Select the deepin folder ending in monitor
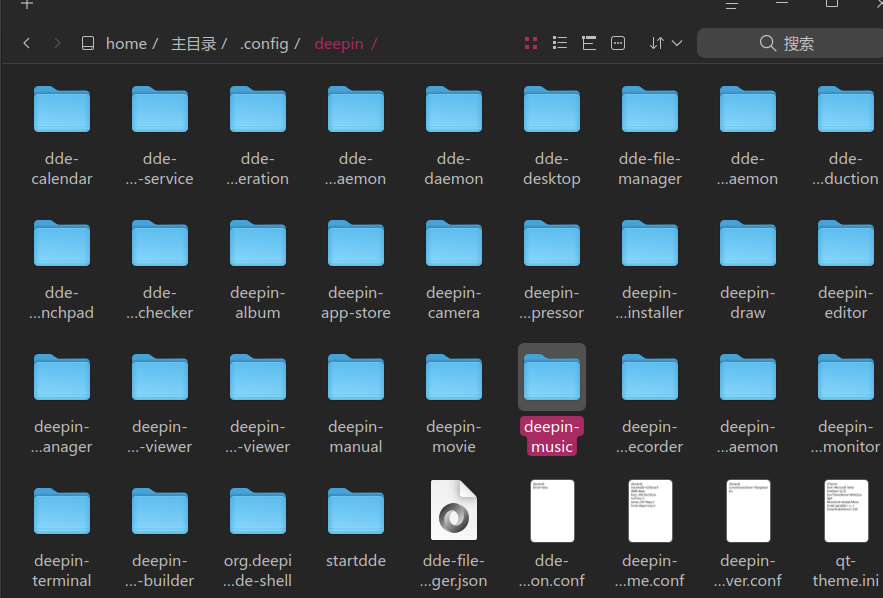 coord(846,404)
